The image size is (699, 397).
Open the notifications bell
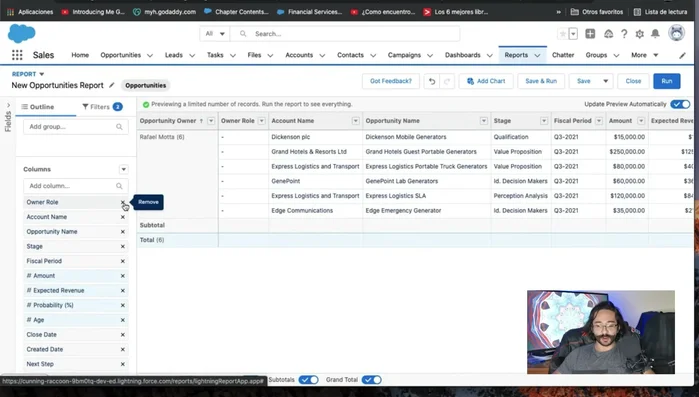(655, 34)
